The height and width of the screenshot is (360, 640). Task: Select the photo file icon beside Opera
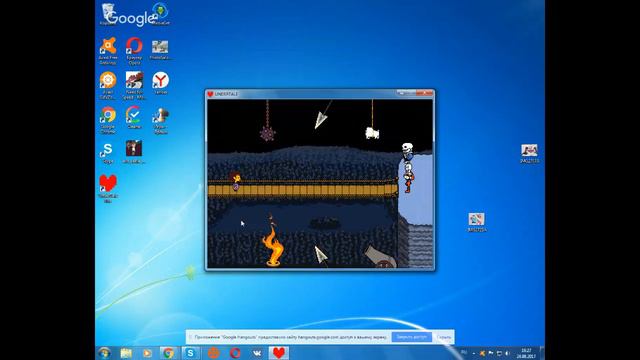(x=160, y=50)
